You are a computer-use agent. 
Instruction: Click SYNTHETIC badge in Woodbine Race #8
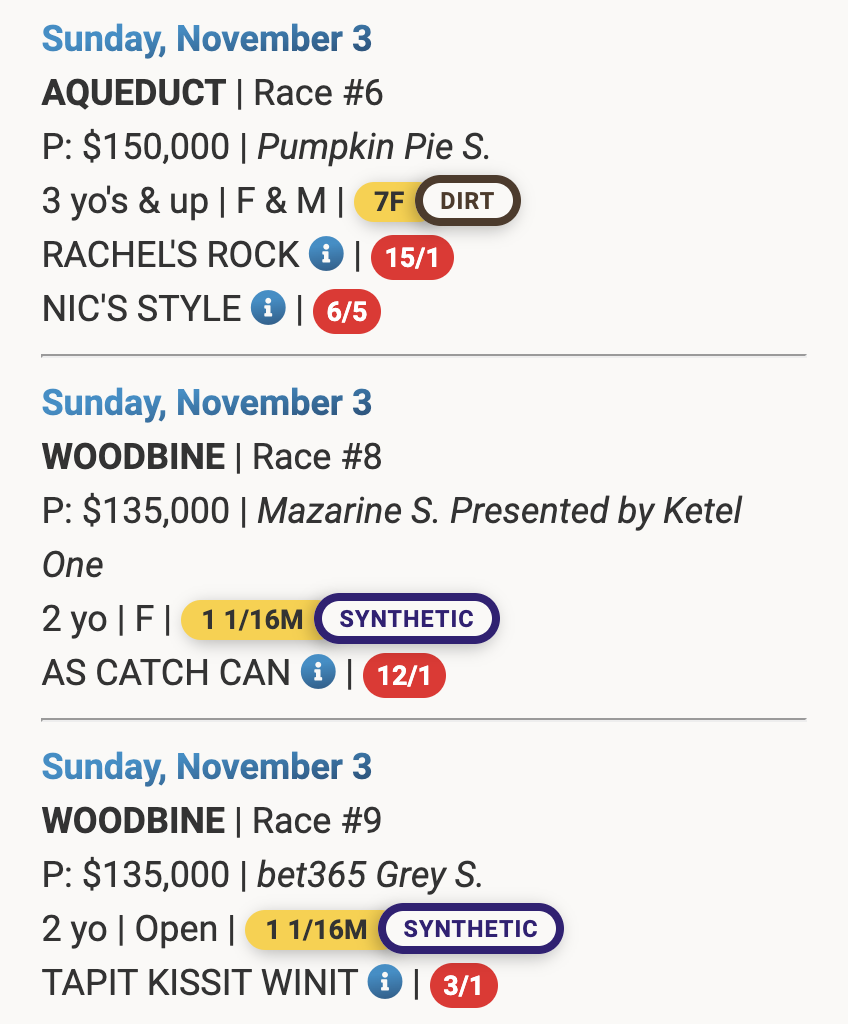pos(406,619)
